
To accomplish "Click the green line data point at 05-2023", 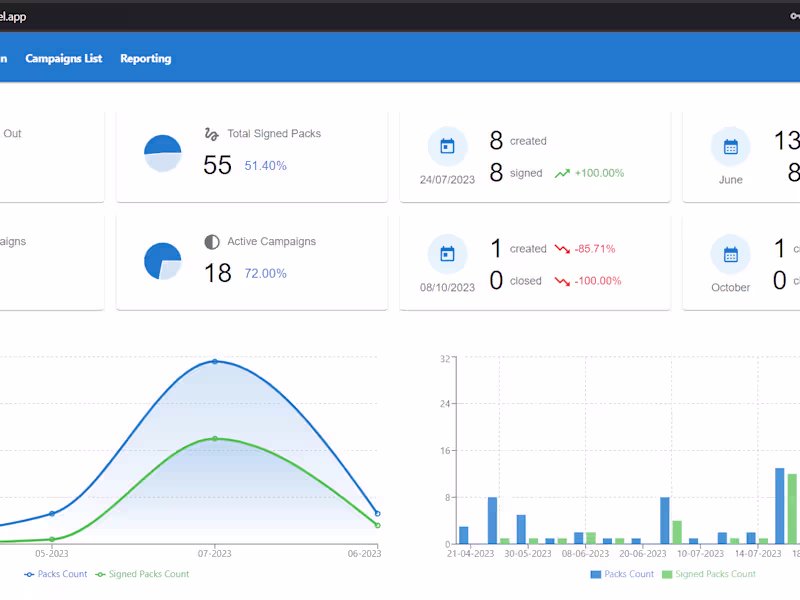I will (x=52, y=539).
